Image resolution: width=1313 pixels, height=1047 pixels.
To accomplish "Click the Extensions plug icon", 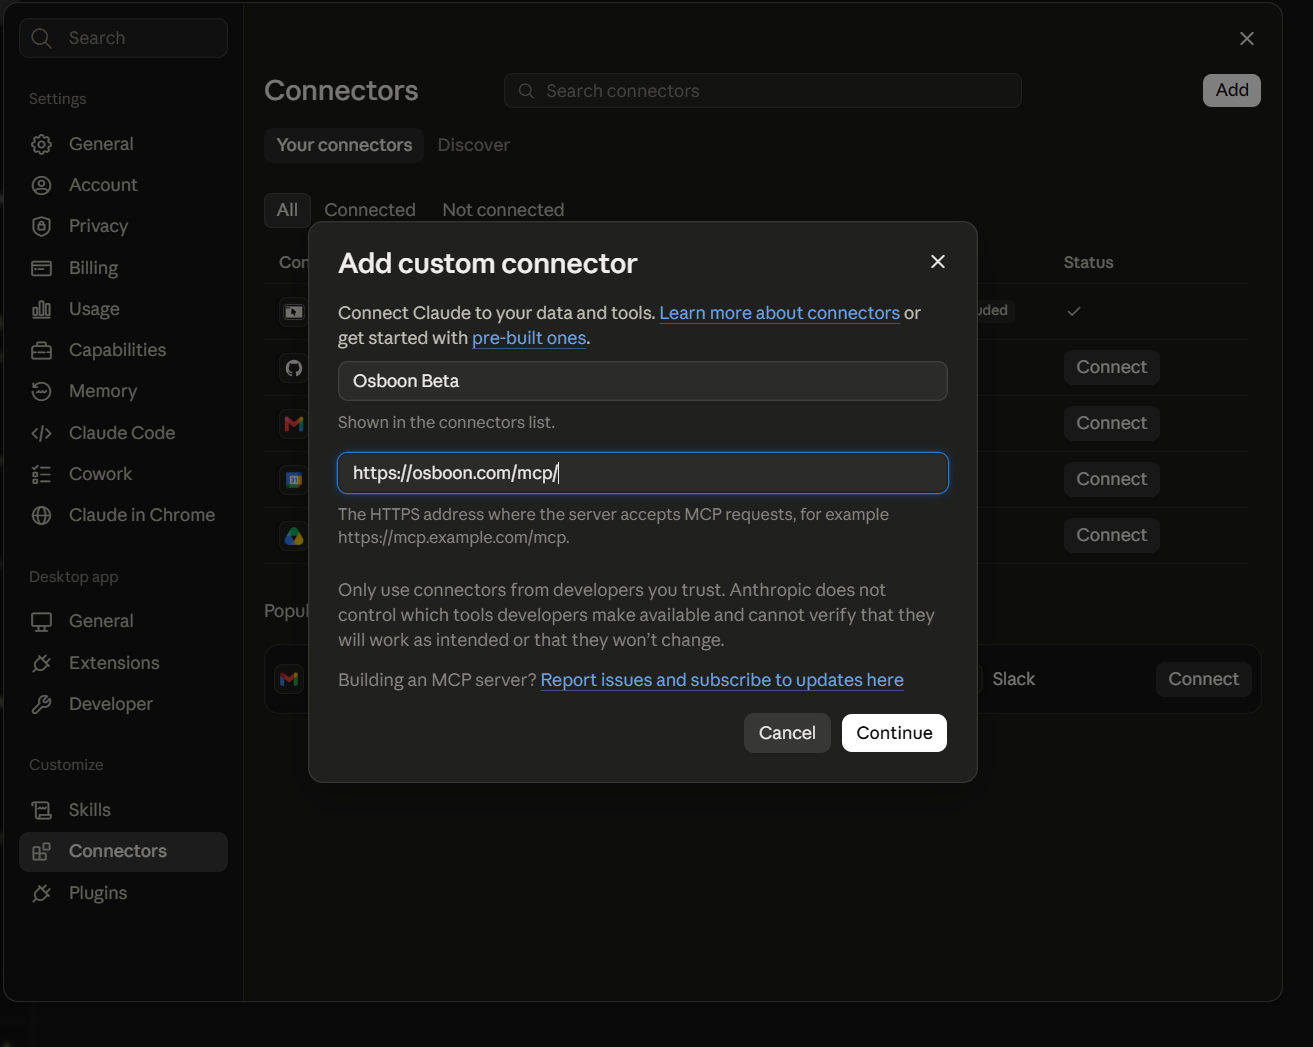I will coord(41,663).
